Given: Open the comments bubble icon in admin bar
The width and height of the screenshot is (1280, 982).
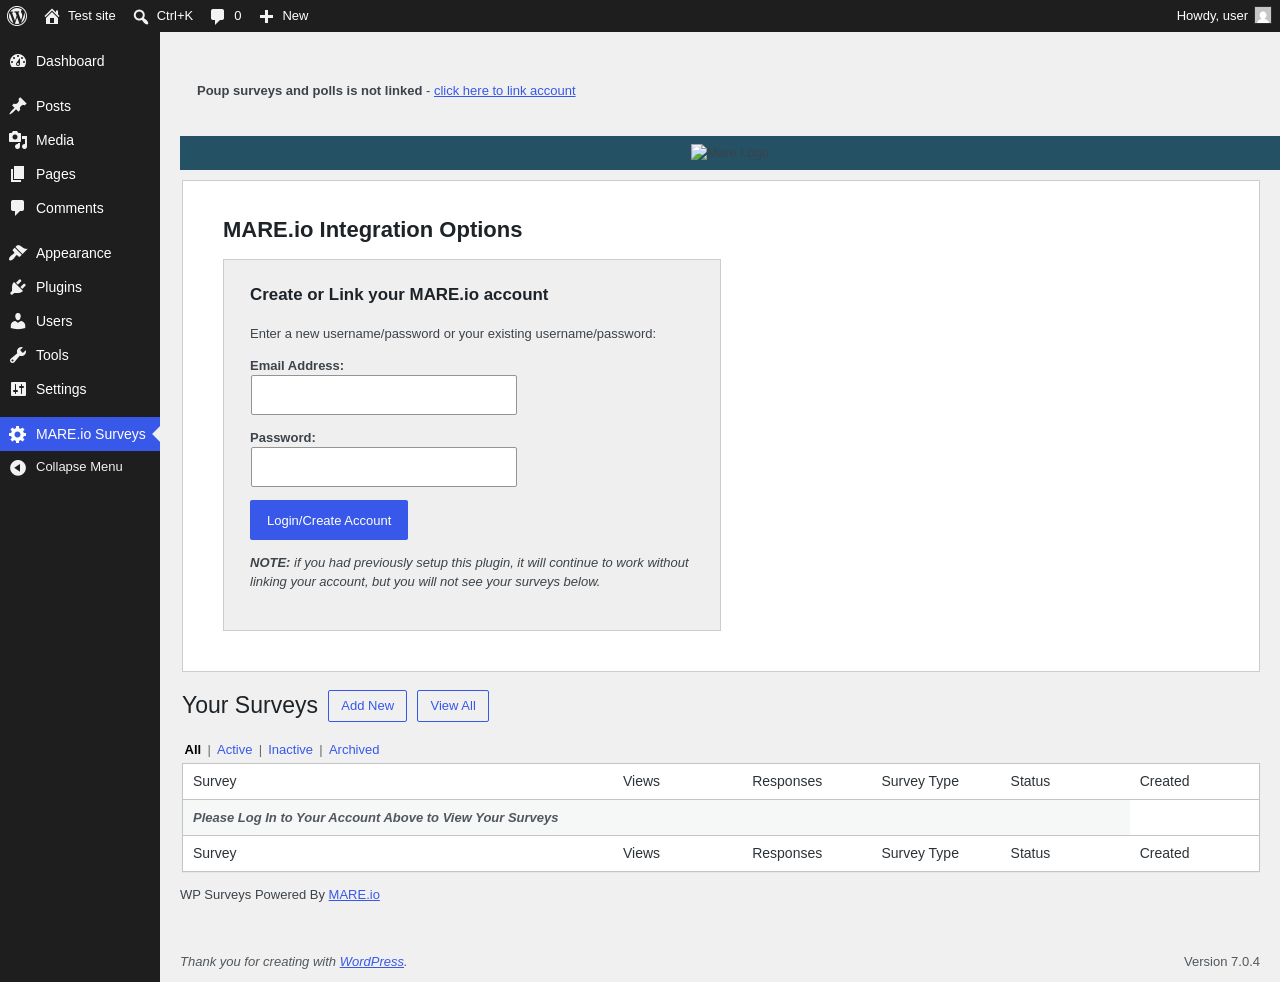Looking at the screenshot, I should pyautogui.click(x=218, y=16).
